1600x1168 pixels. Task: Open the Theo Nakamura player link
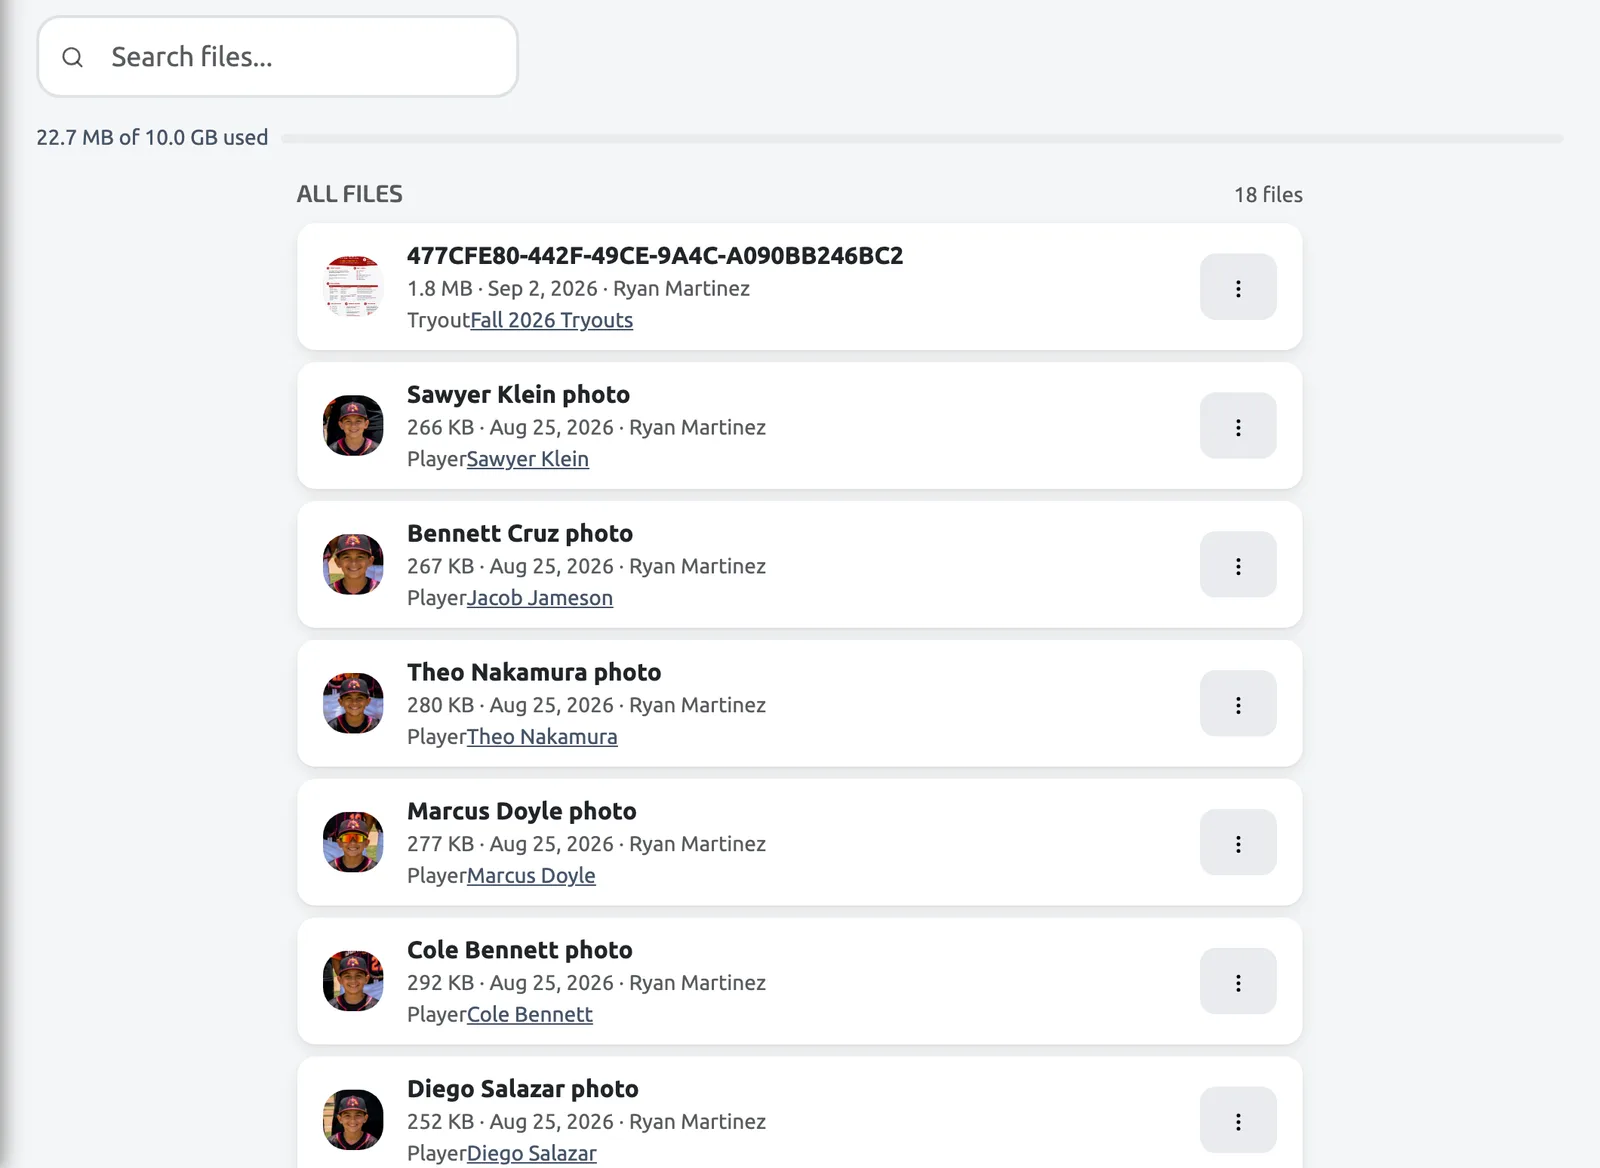(x=542, y=737)
